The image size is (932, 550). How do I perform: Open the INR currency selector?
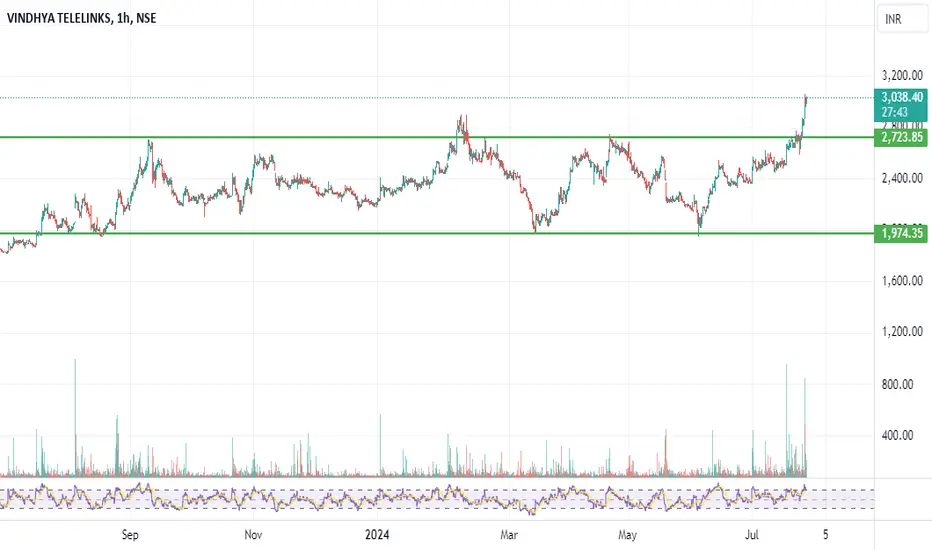point(902,19)
